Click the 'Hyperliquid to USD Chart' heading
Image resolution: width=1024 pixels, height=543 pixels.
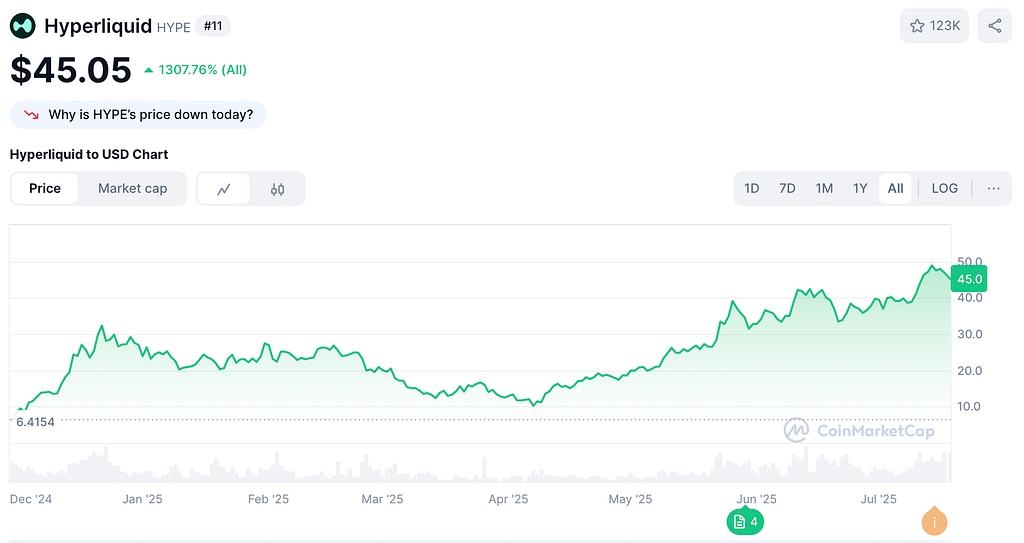pos(89,154)
